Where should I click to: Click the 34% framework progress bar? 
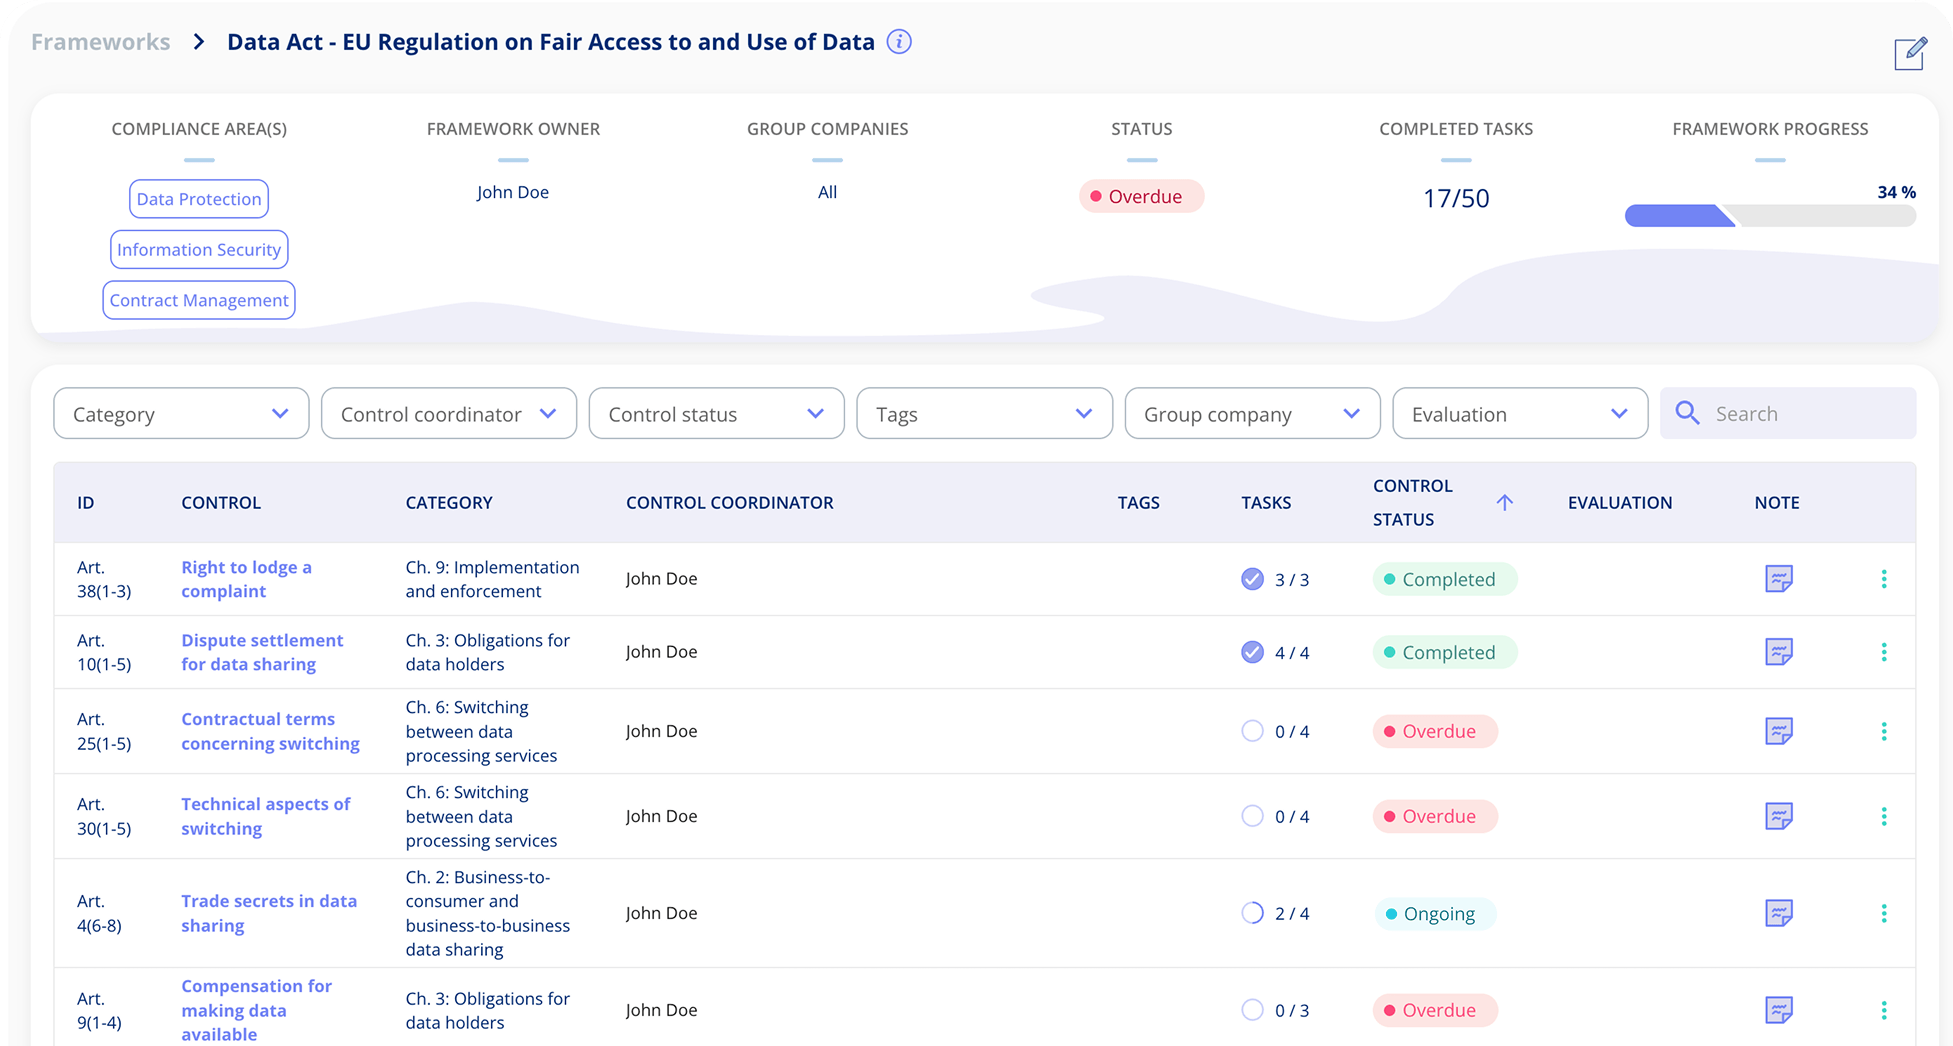tap(1770, 215)
